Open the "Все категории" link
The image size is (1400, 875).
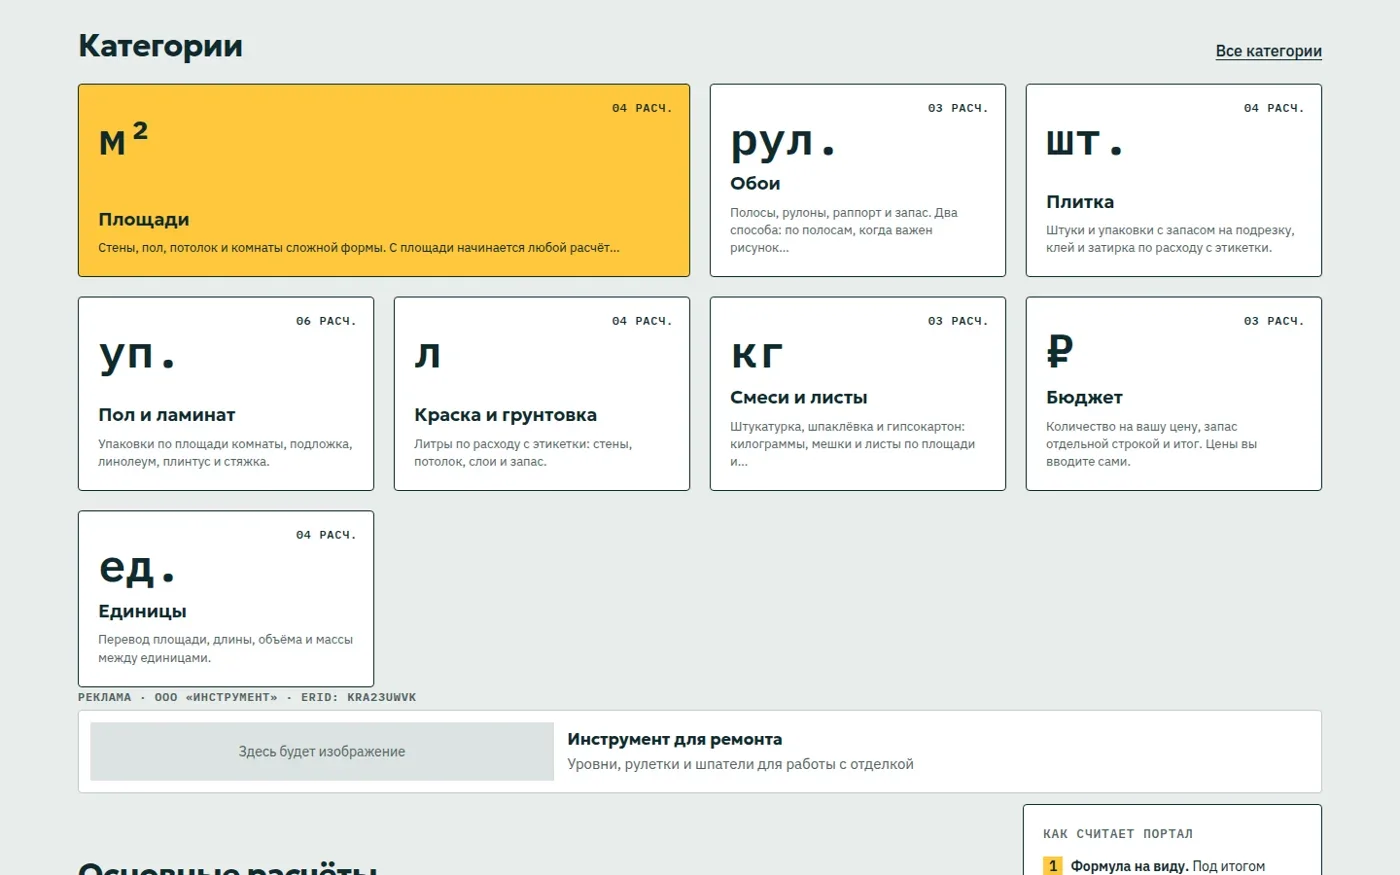pos(1268,51)
